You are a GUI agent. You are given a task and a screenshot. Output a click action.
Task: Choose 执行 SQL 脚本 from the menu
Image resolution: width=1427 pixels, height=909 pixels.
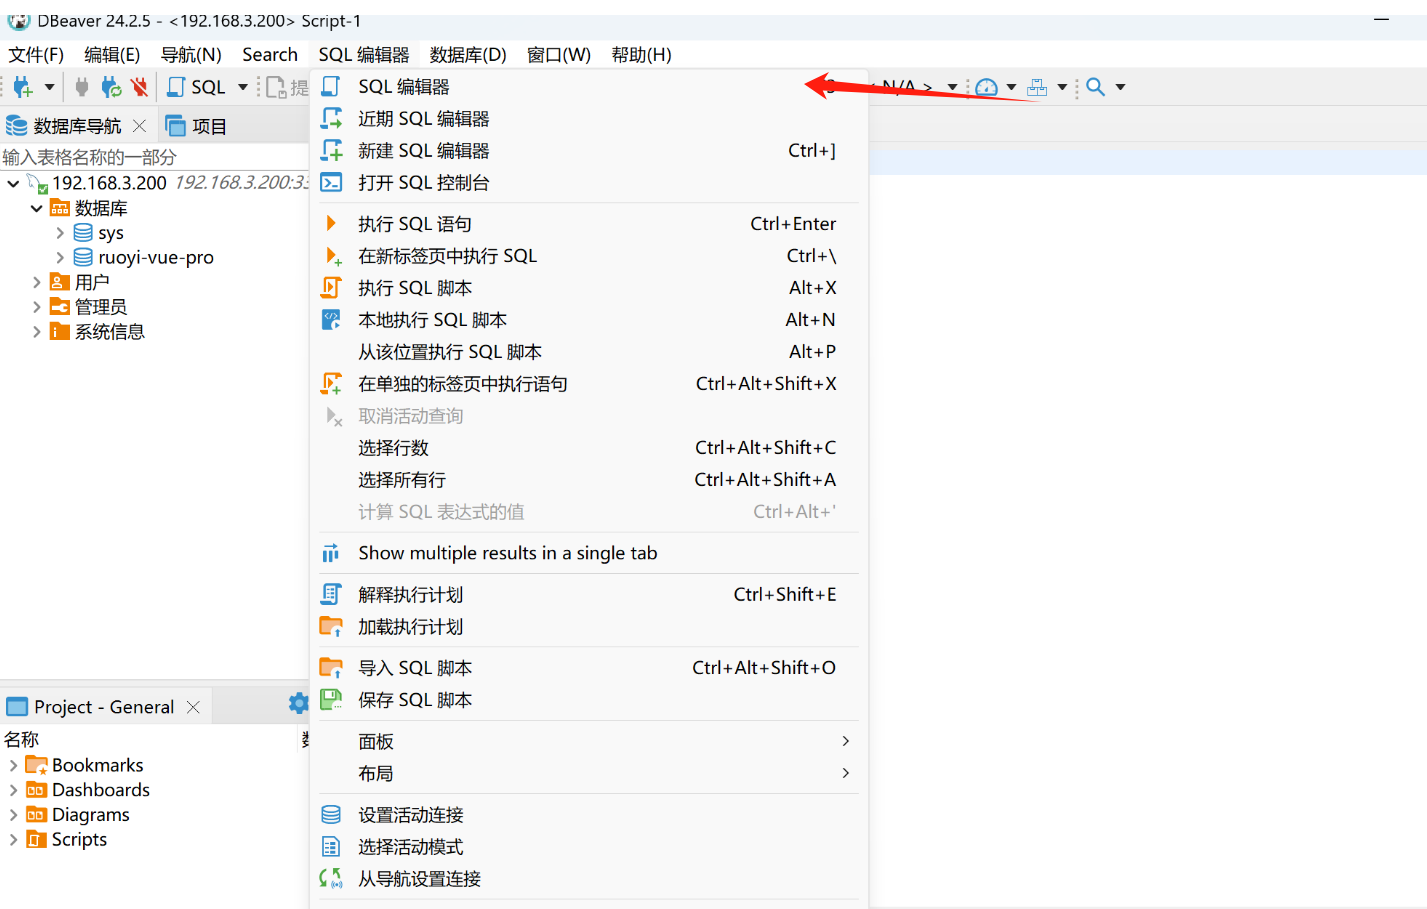tap(414, 288)
